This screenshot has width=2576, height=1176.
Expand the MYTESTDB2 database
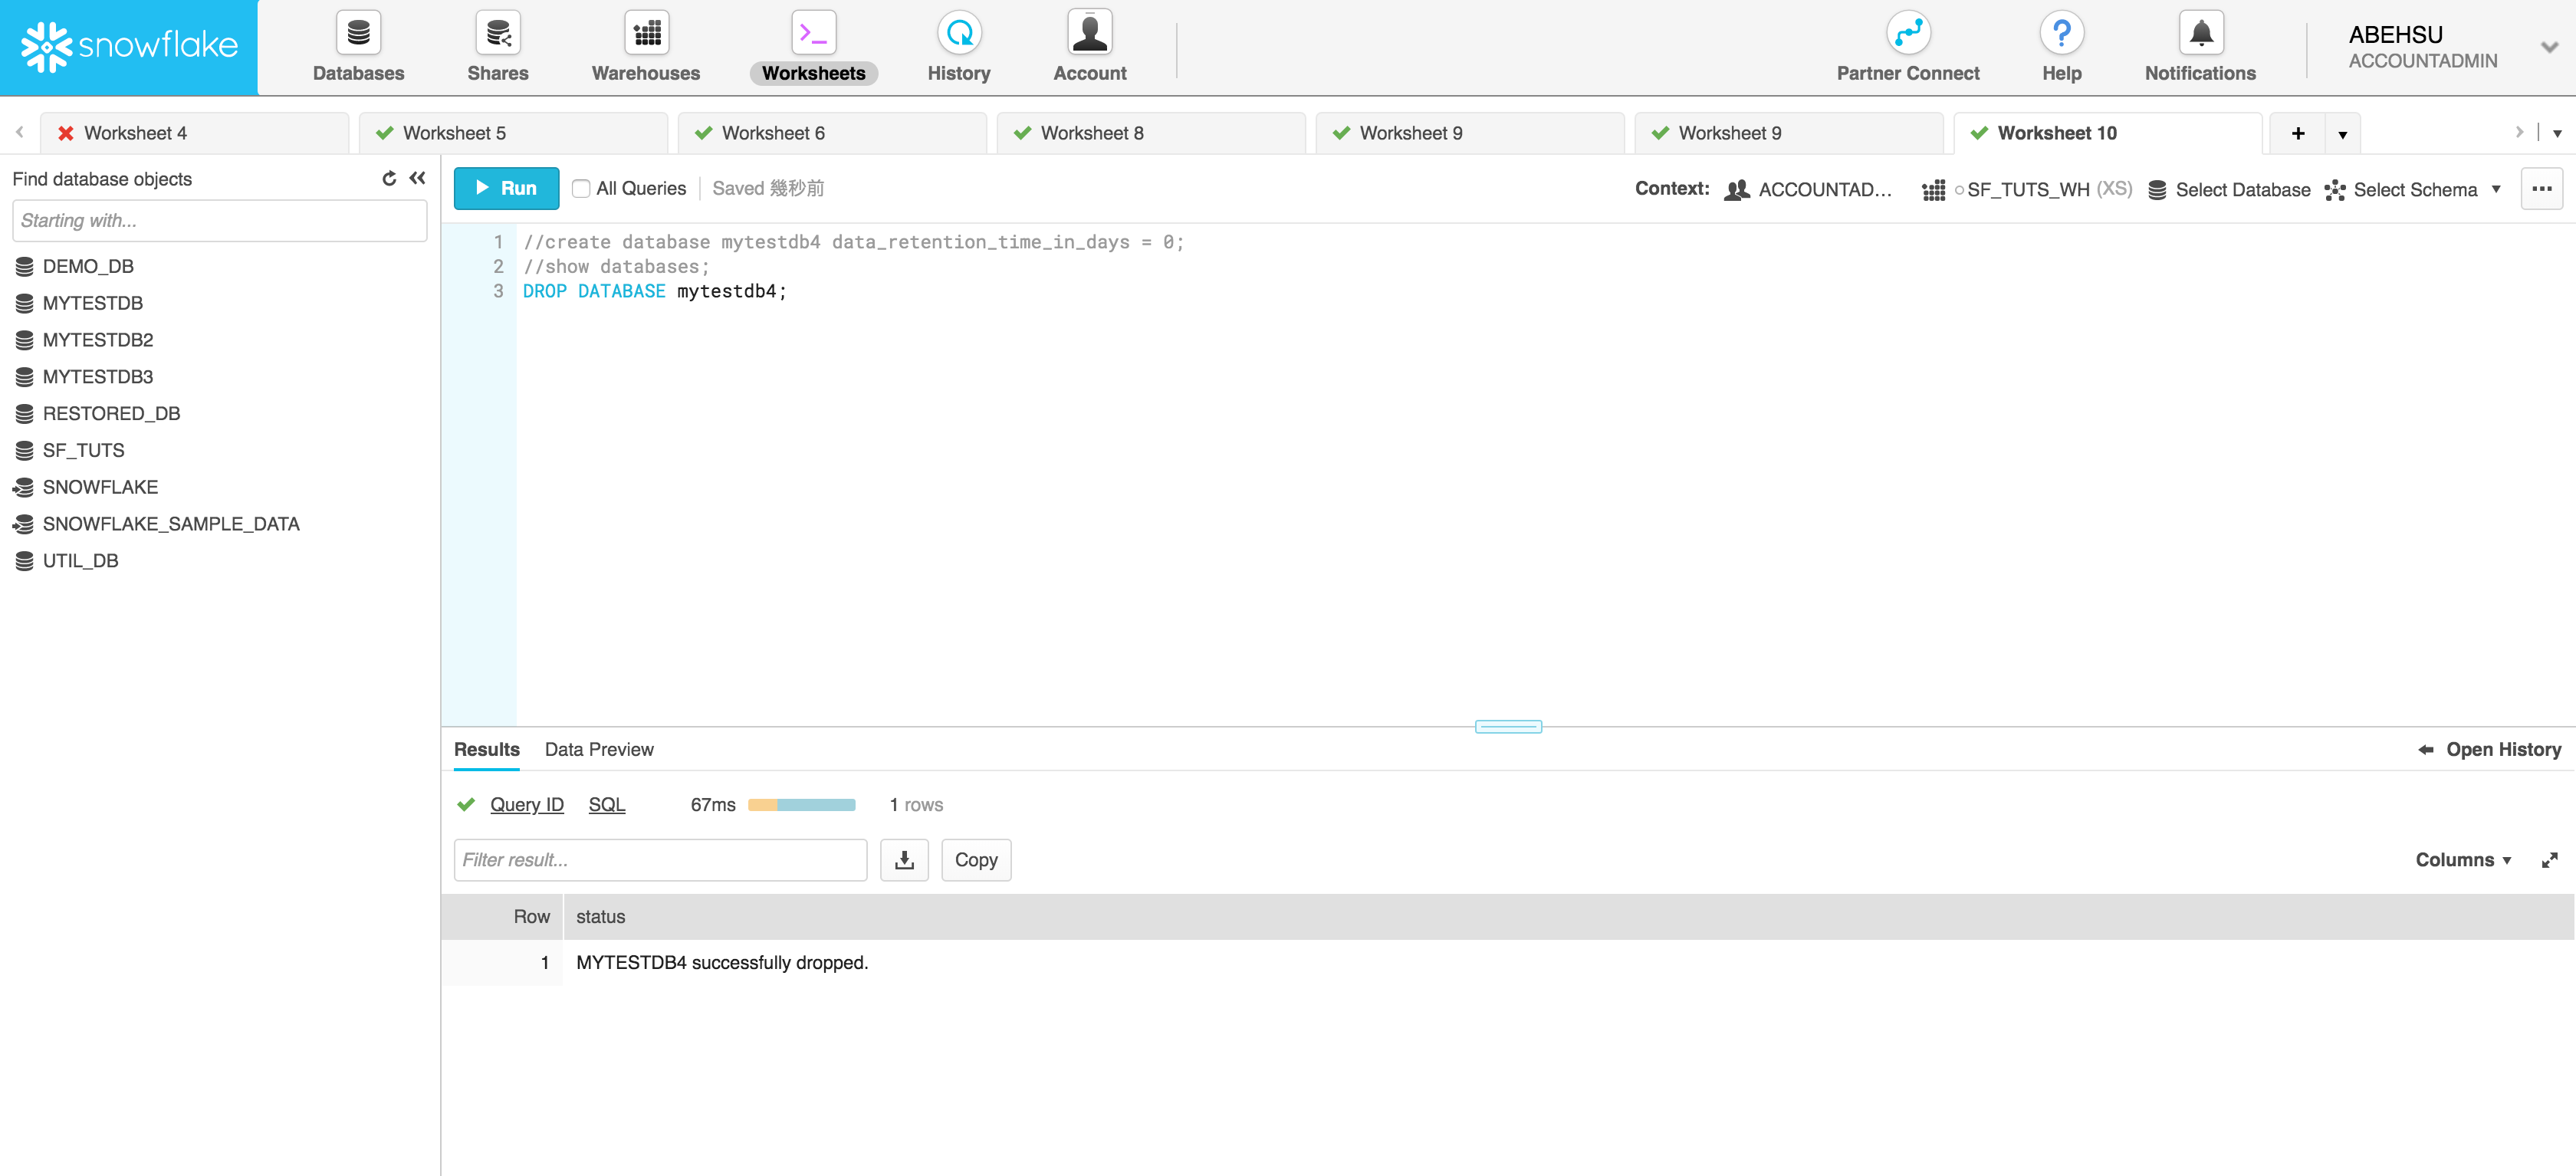coord(98,340)
